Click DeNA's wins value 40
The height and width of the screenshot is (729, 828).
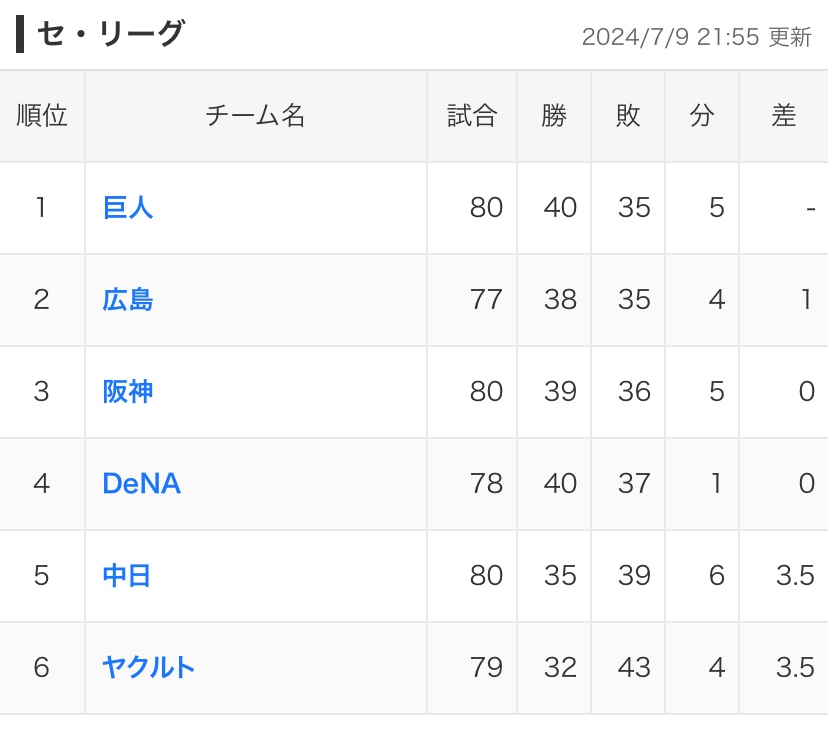pos(560,484)
